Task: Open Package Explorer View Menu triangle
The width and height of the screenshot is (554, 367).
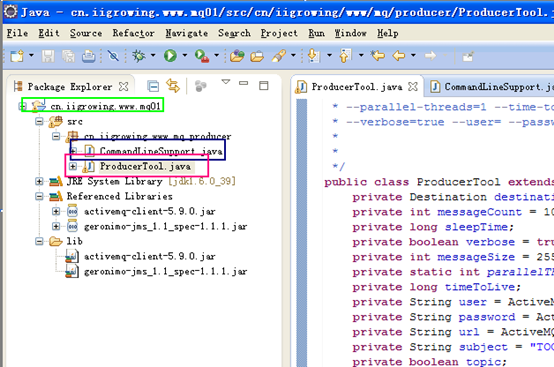Action: click(x=226, y=82)
